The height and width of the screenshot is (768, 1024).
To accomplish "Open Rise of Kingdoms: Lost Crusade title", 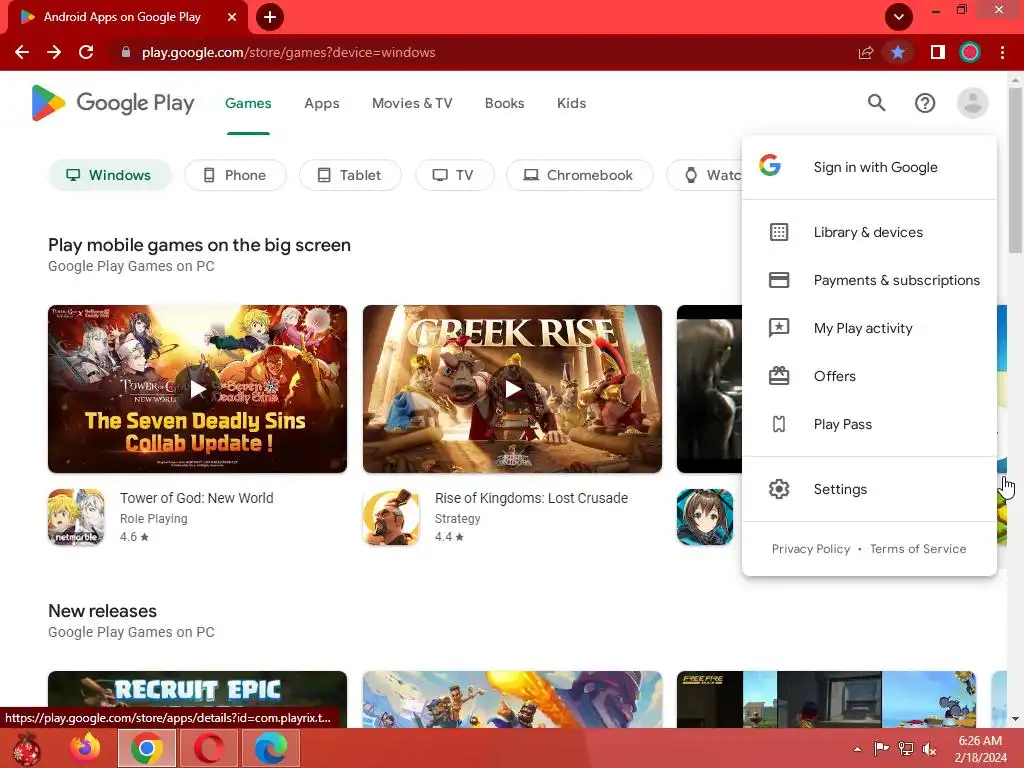I will tap(531, 498).
